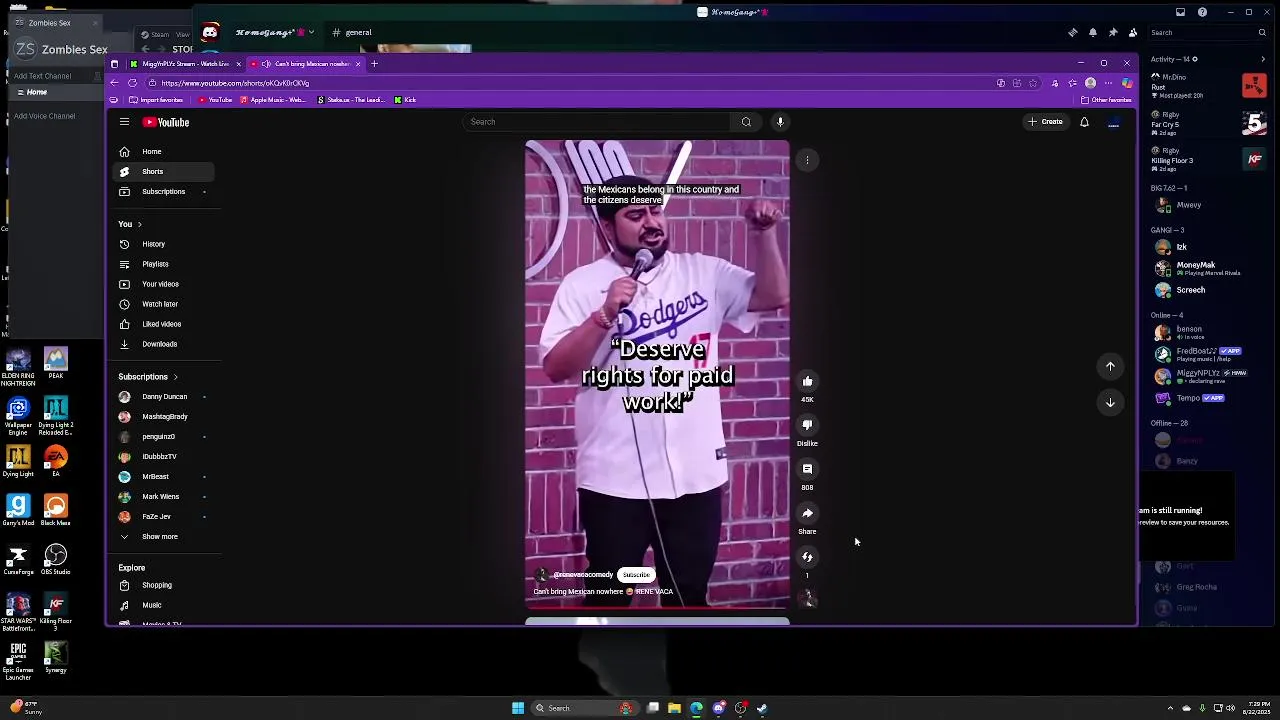Start voice search with the microphone icon

tap(780, 122)
